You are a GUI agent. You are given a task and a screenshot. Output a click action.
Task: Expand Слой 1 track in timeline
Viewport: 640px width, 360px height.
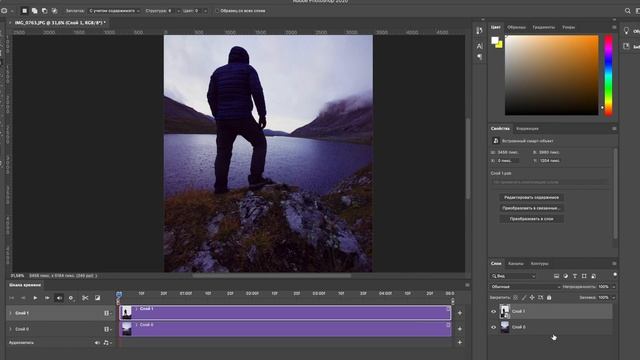(x=11, y=313)
